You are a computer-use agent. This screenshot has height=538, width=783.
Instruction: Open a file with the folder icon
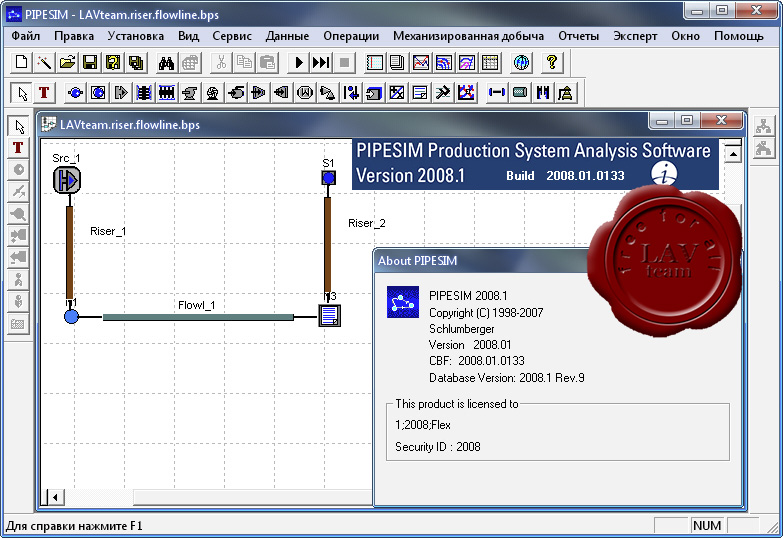click(67, 62)
